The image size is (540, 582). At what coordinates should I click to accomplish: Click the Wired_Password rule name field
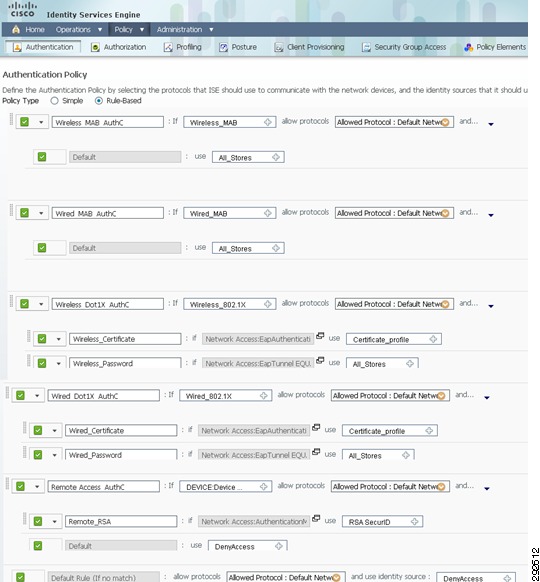121,455
